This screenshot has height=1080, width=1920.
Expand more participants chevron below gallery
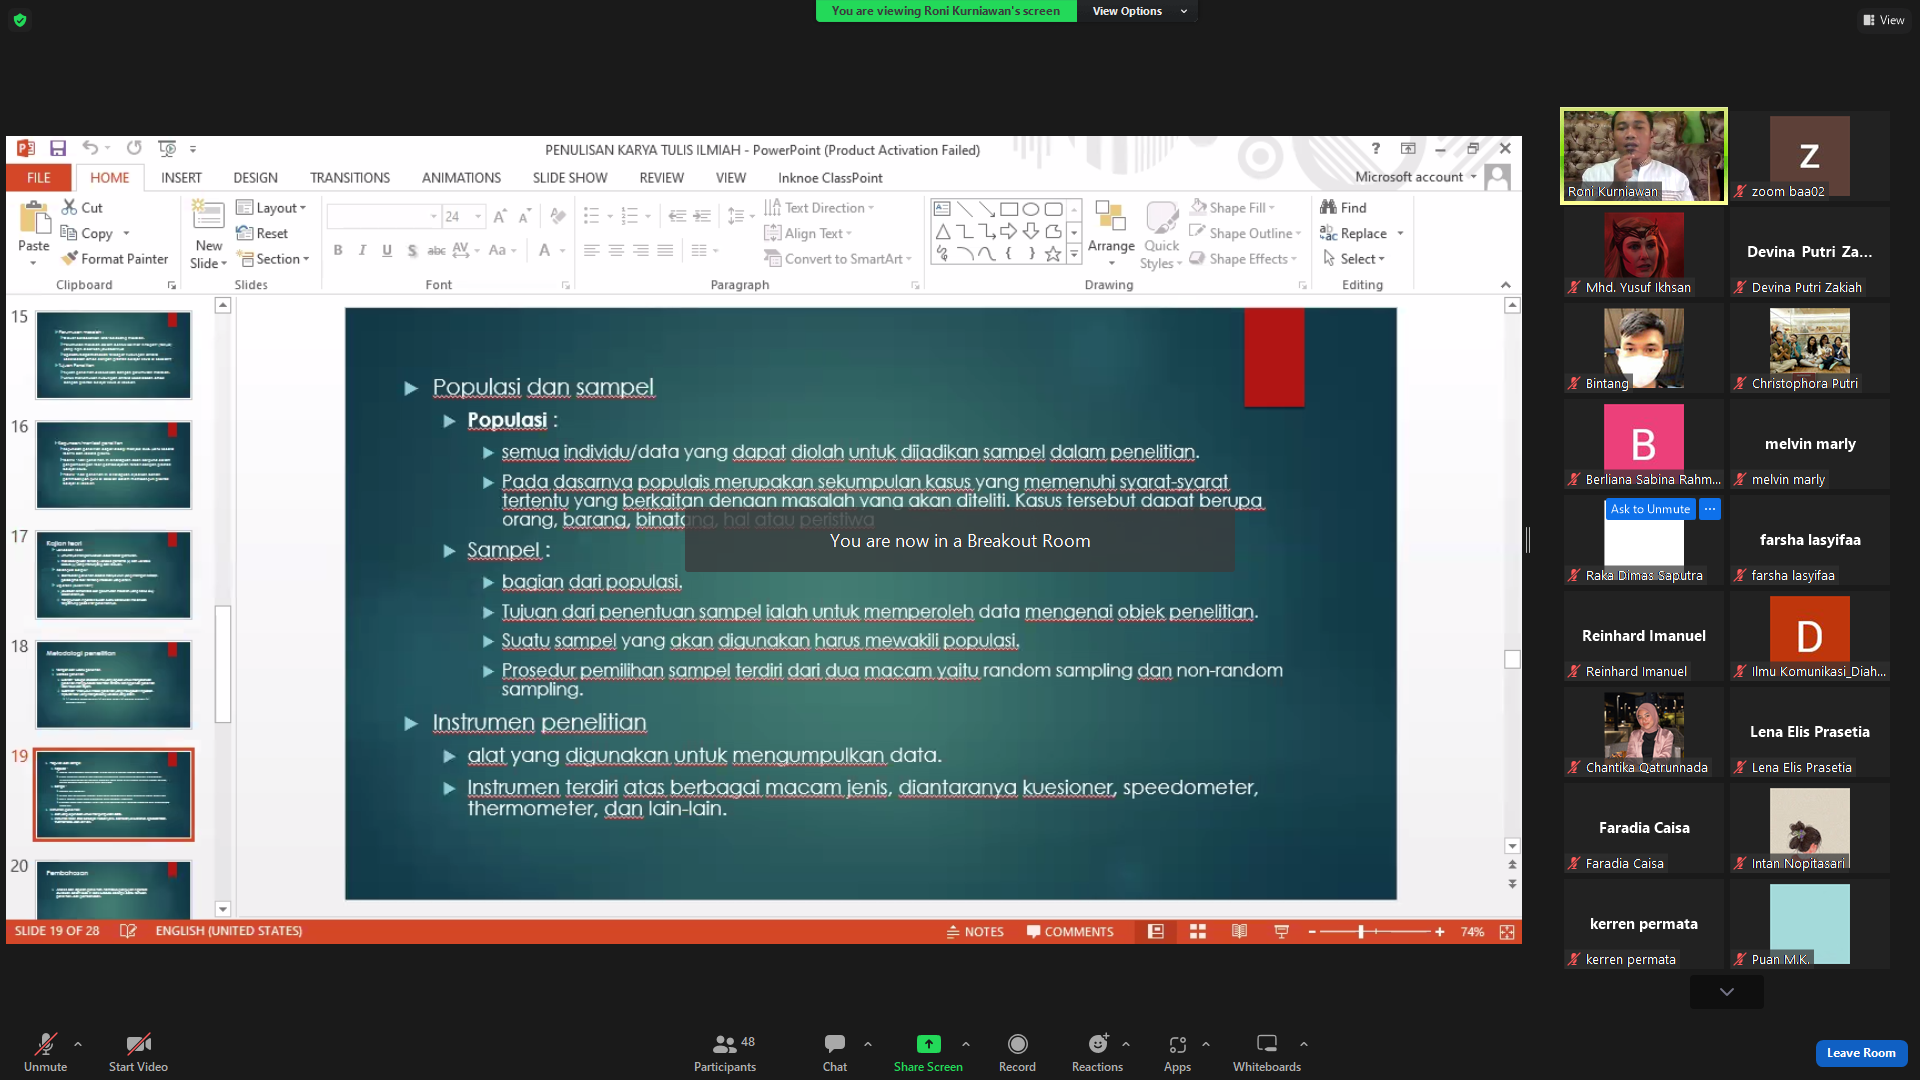[x=1727, y=992]
